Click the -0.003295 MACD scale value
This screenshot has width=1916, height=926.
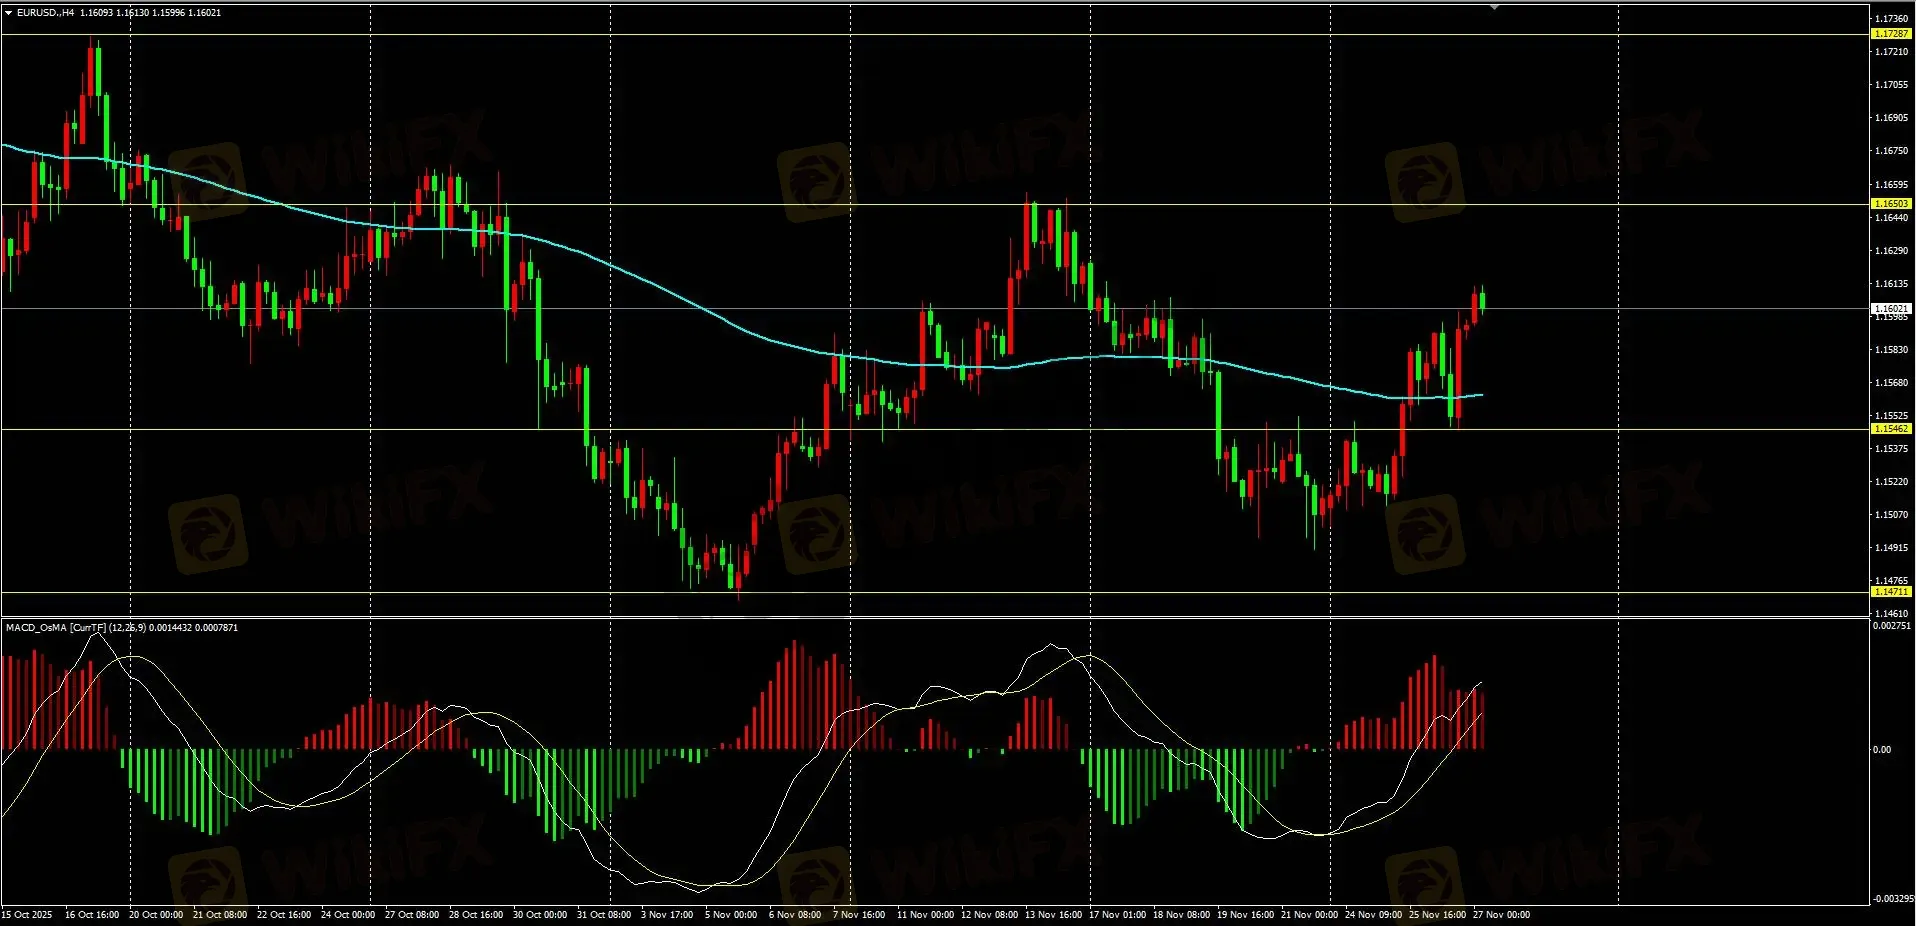1892,899
